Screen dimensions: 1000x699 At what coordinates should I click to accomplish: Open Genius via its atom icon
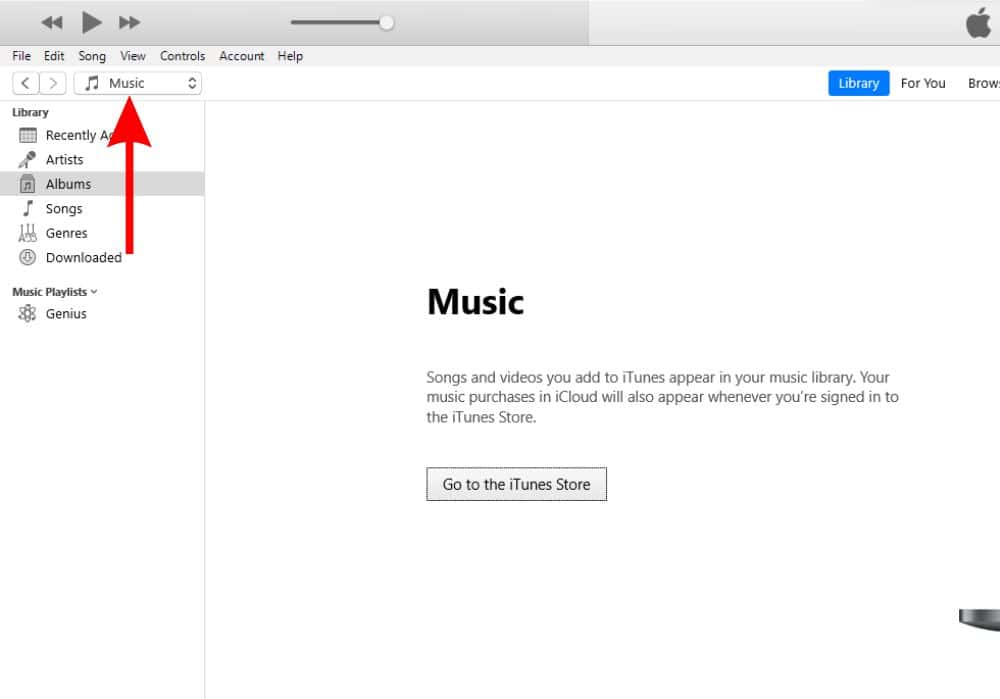click(x=28, y=314)
